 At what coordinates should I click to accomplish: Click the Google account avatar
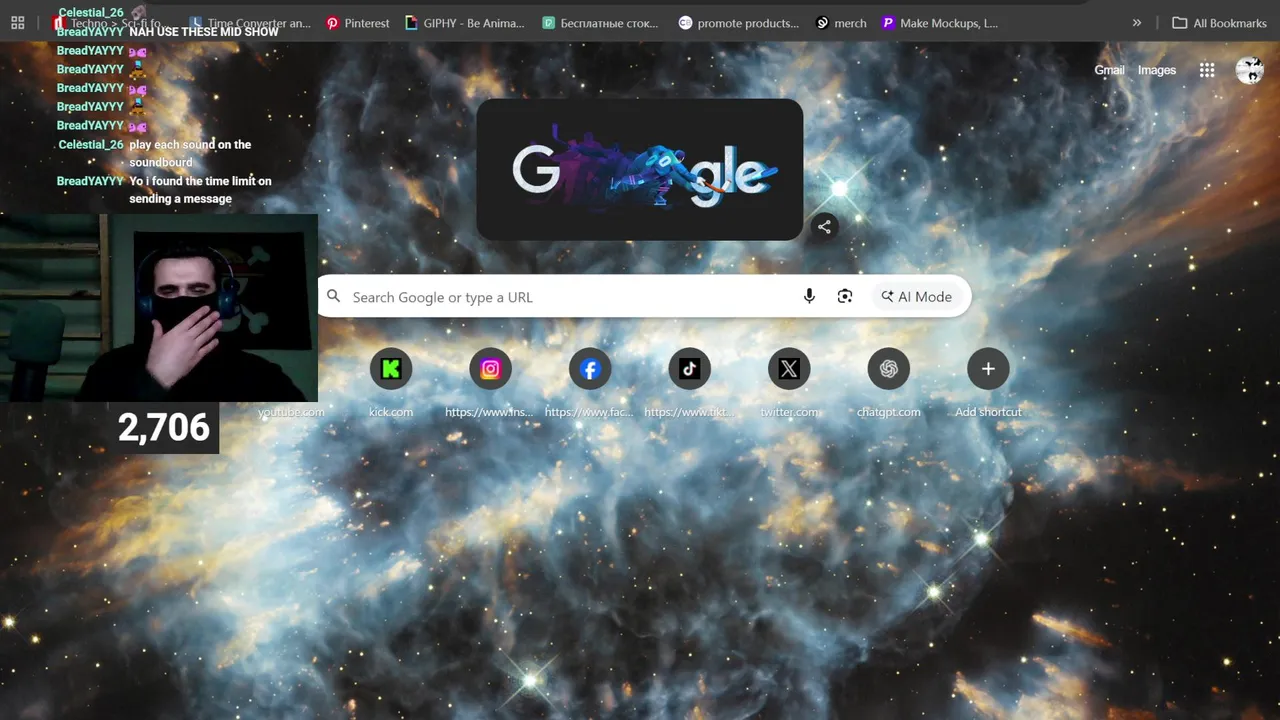point(1250,70)
